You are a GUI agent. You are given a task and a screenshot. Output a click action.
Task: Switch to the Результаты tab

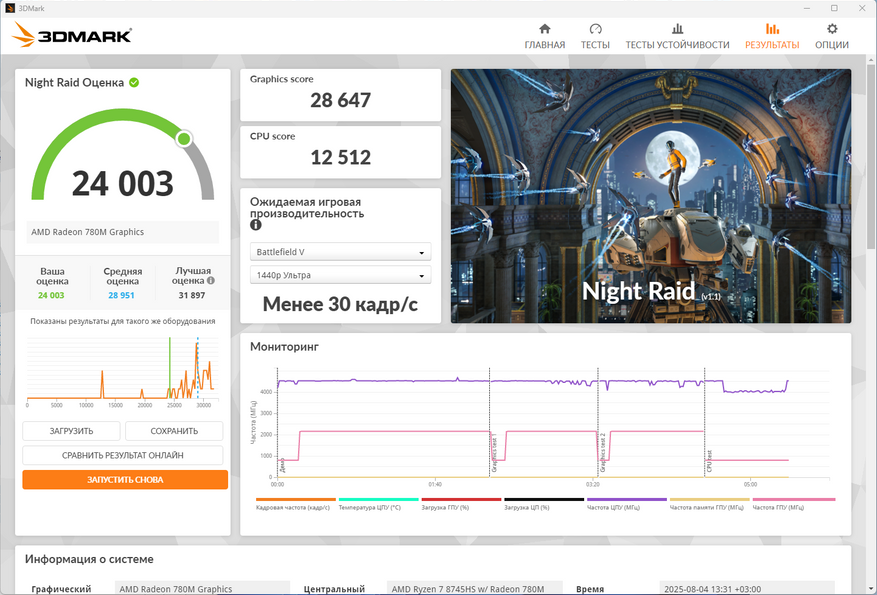pos(771,37)
